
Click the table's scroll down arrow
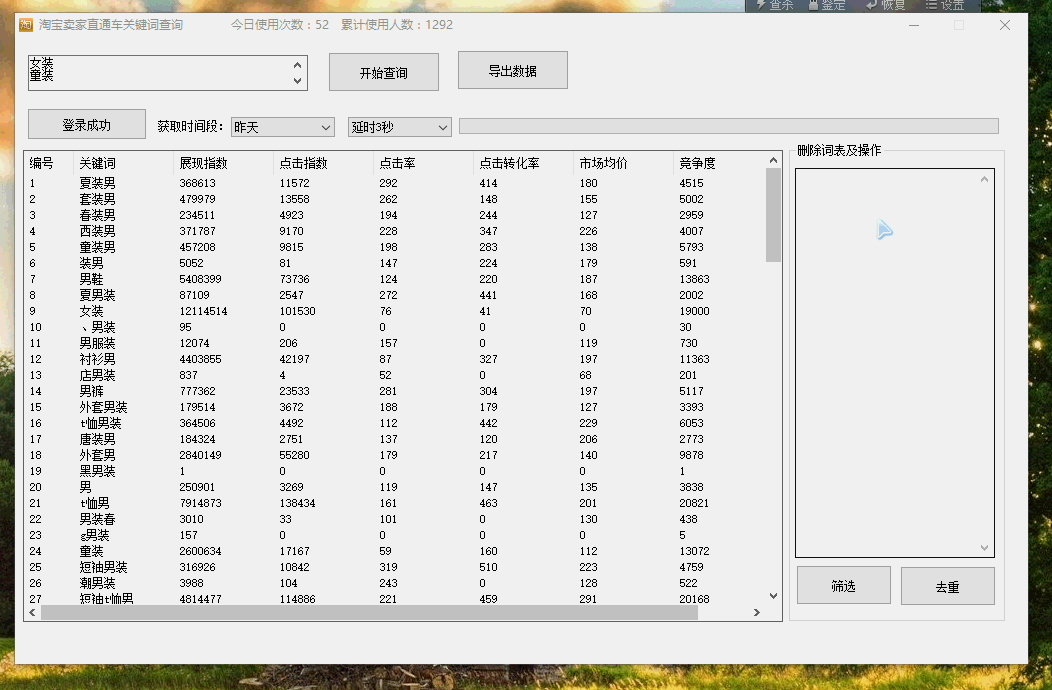773,596
